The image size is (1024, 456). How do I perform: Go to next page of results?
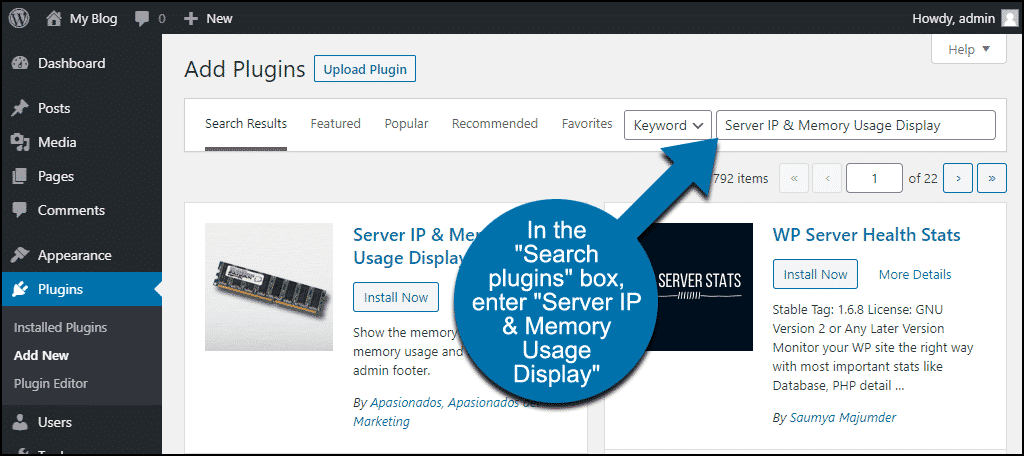click(958, 178)
